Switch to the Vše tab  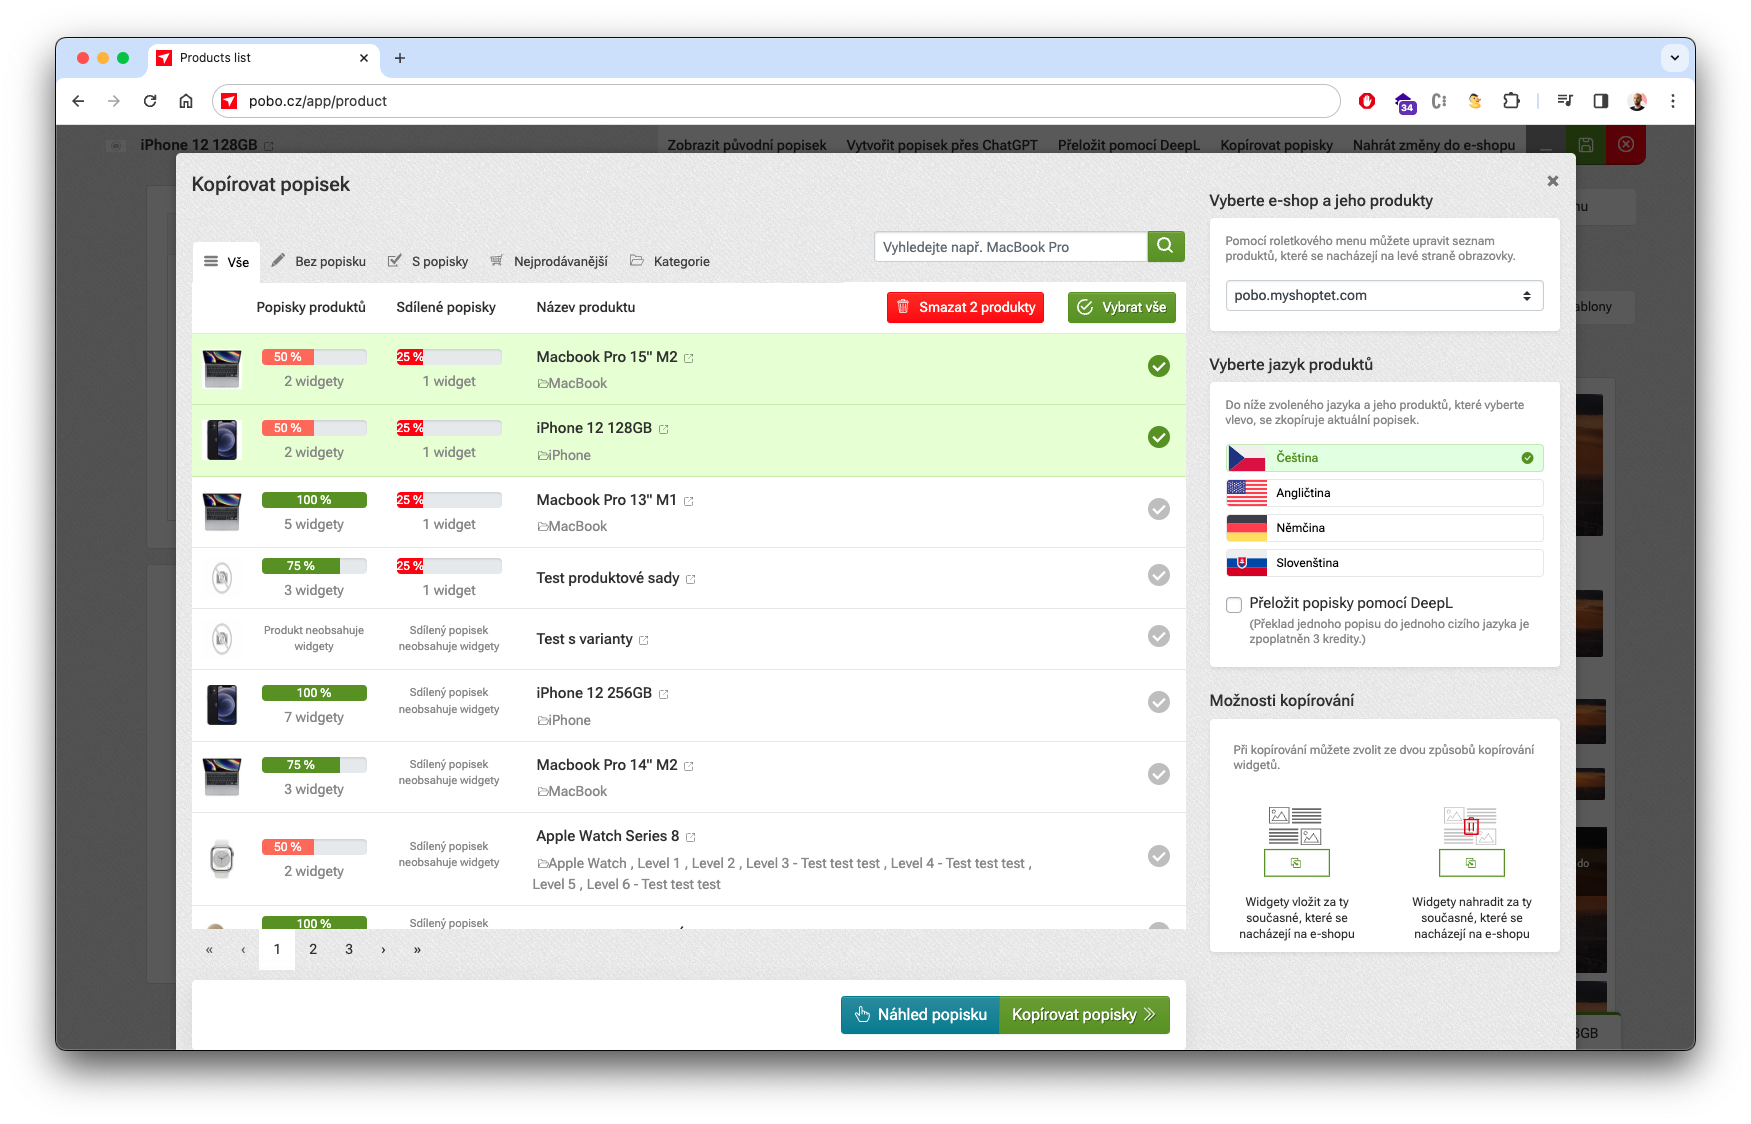[x=226, y=262]
